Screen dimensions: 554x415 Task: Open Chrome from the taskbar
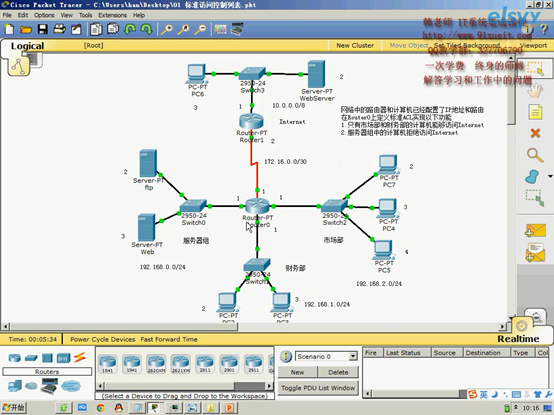[101, 408]
